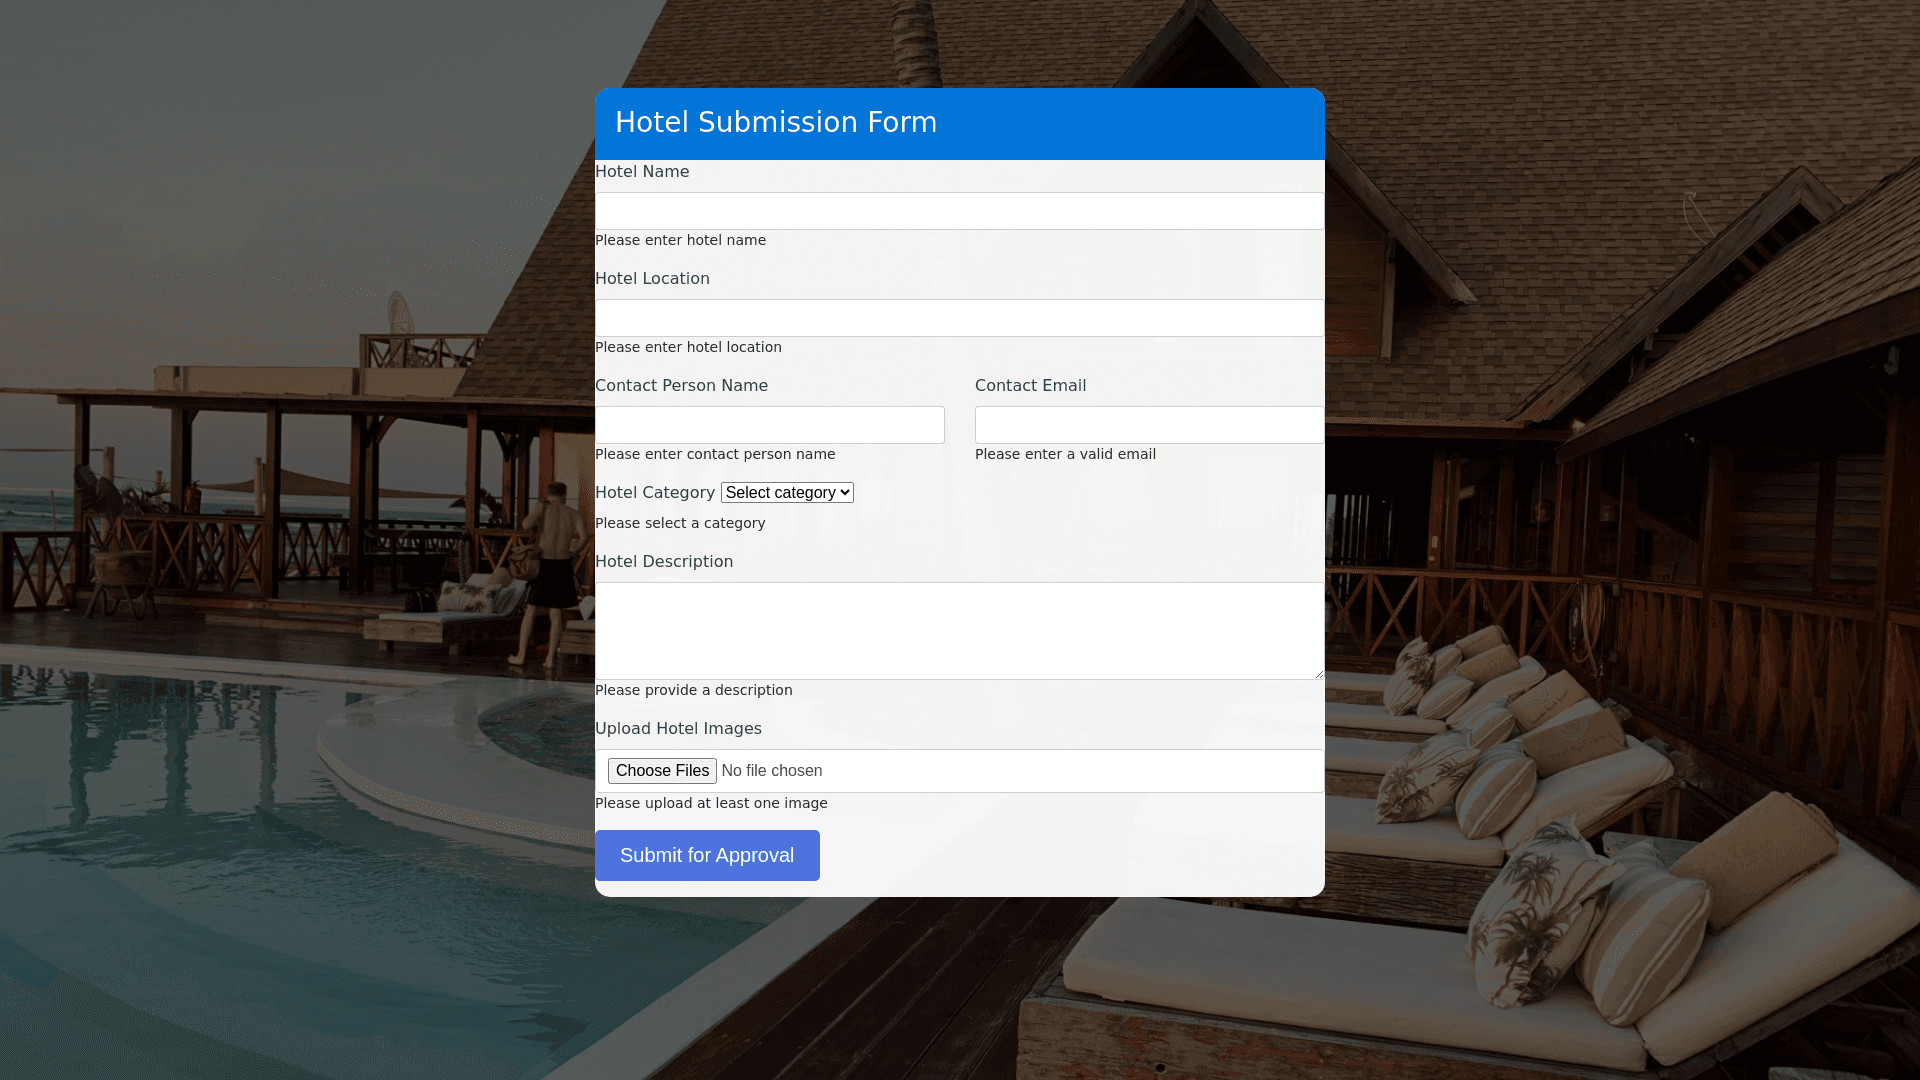Click the Upload Hotel Images label

678,729
